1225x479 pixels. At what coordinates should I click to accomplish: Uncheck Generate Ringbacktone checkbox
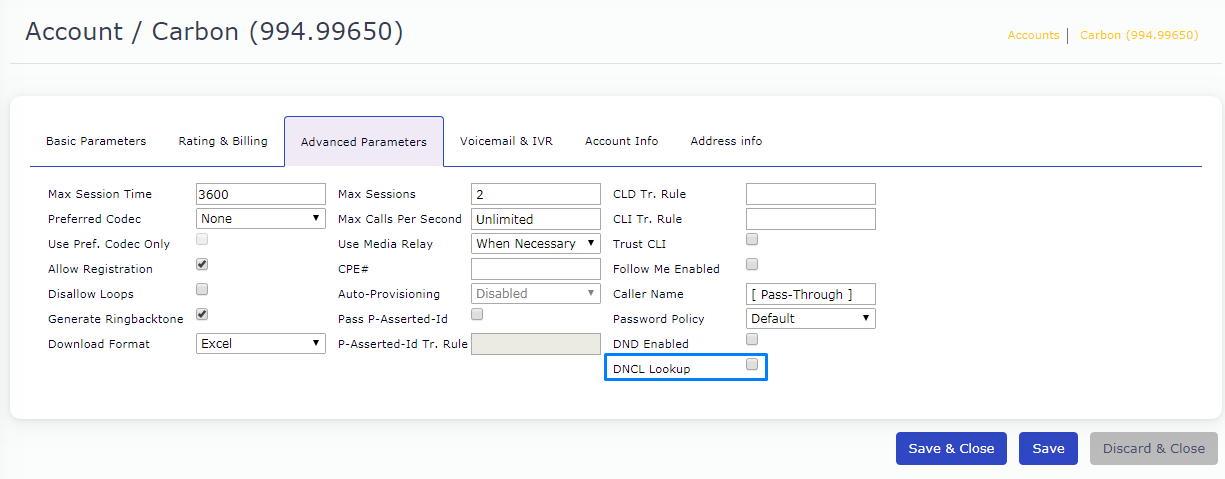click(x=202, y=315)
